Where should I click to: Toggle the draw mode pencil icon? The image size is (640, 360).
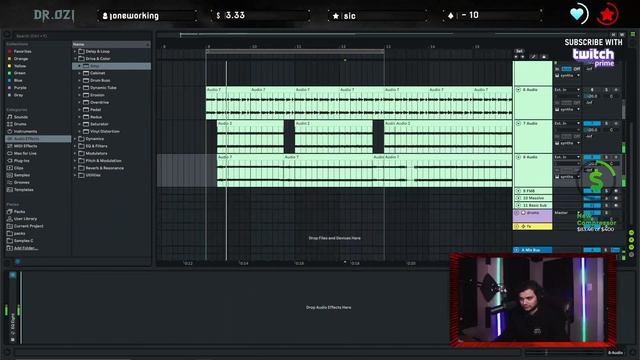tap(533, 57)
